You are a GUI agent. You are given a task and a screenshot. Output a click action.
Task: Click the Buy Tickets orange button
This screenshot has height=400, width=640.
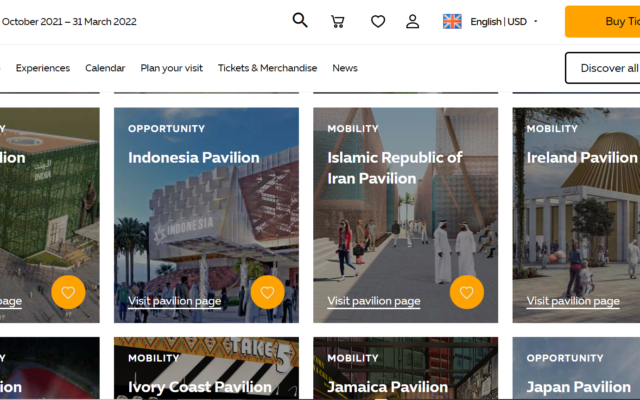click(x=602, y=21)
